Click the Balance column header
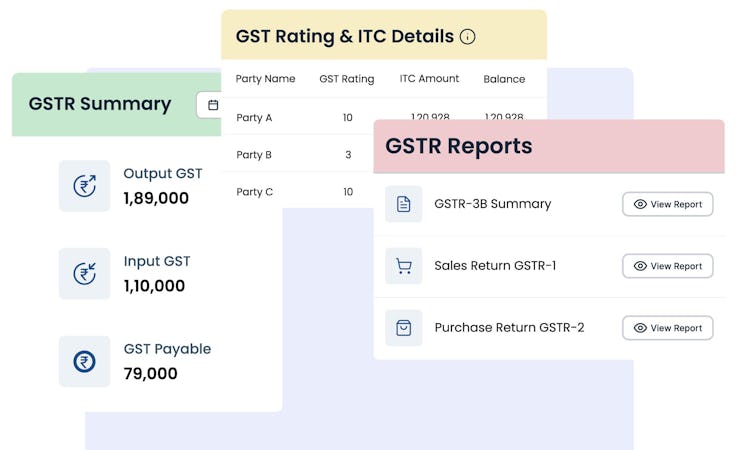This screenshot has width=737, height=450. click(x=504, y=79)
